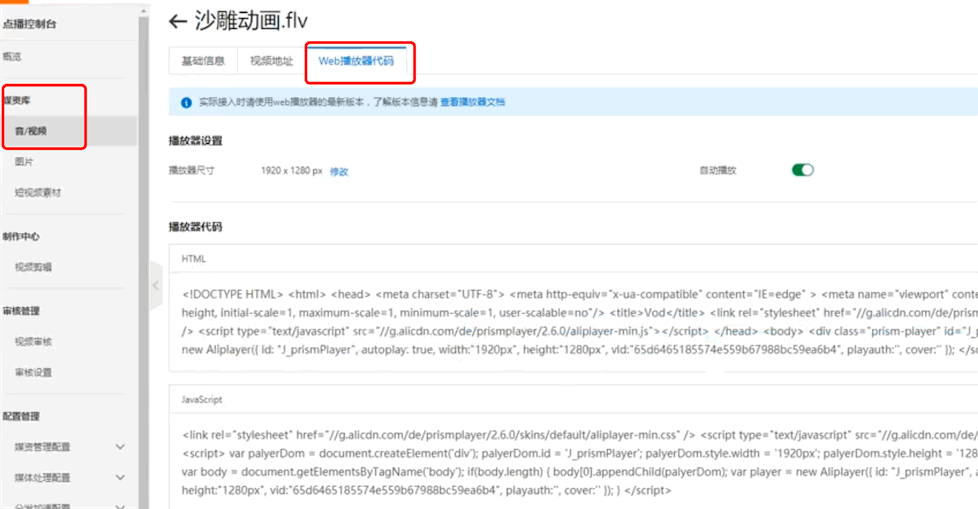
Task: Open 视频审核 under 审核管理
Action: coord(33,341)
